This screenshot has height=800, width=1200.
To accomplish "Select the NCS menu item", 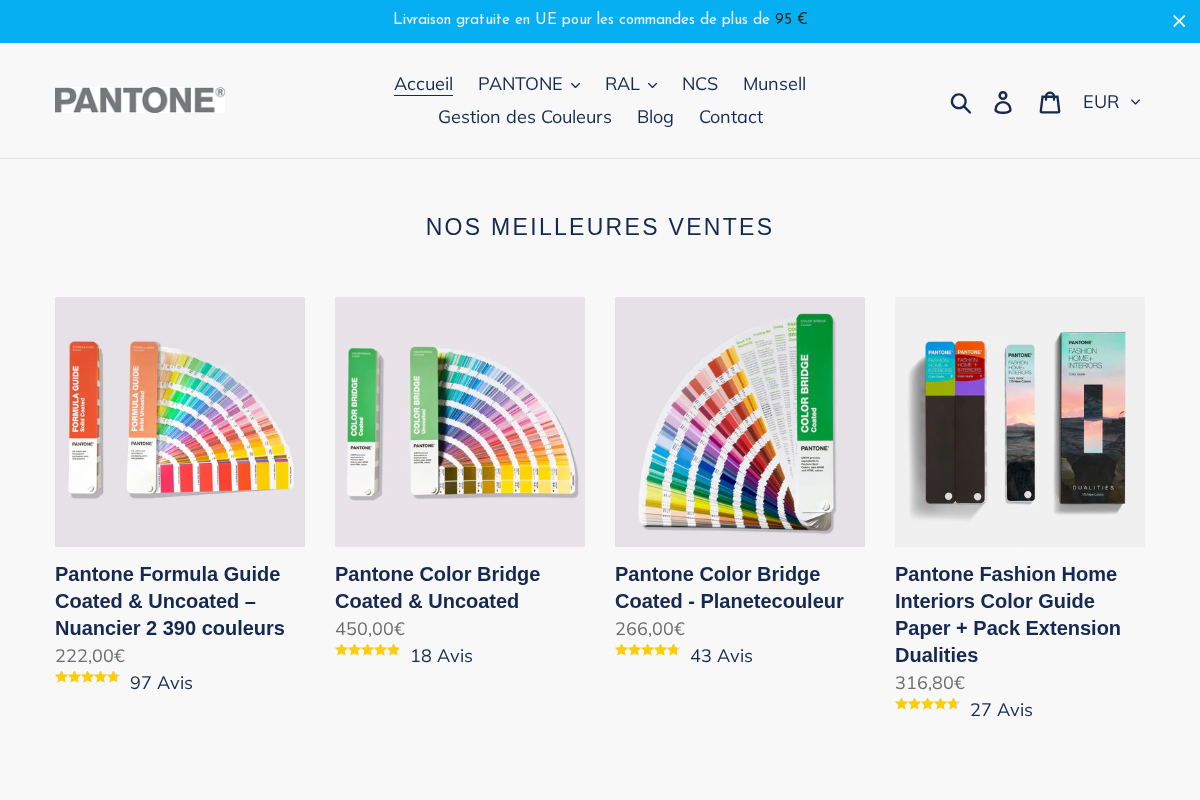I will tap(700, 83).
